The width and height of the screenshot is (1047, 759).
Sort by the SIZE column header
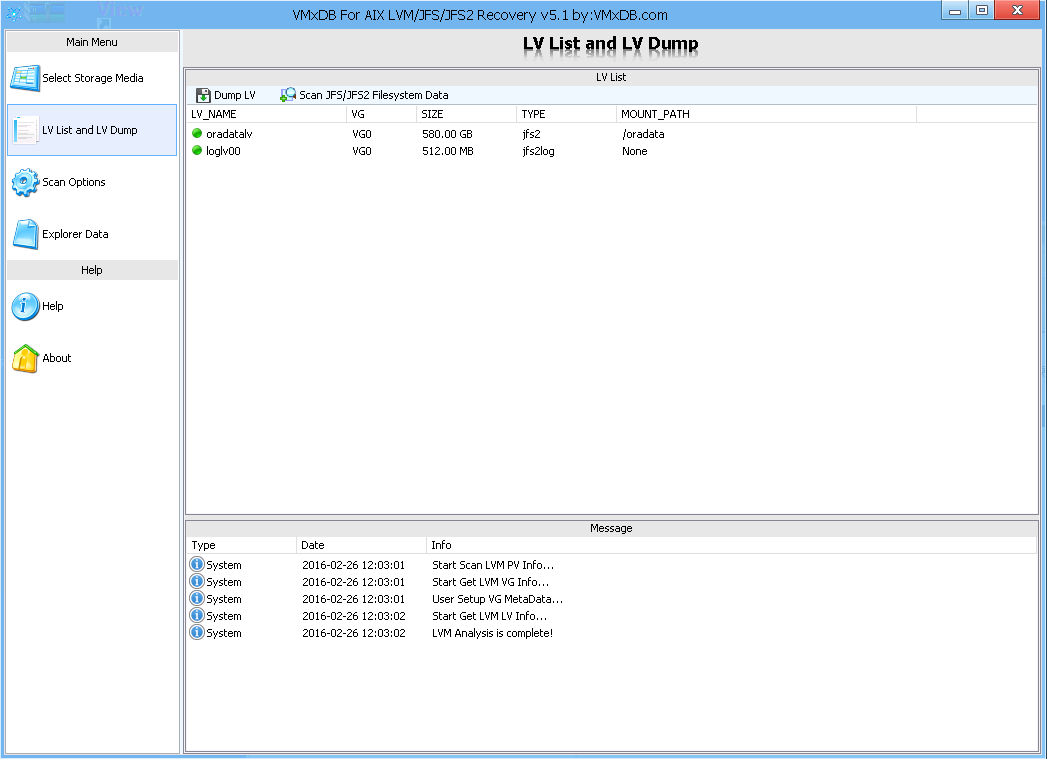coord(466,114)
